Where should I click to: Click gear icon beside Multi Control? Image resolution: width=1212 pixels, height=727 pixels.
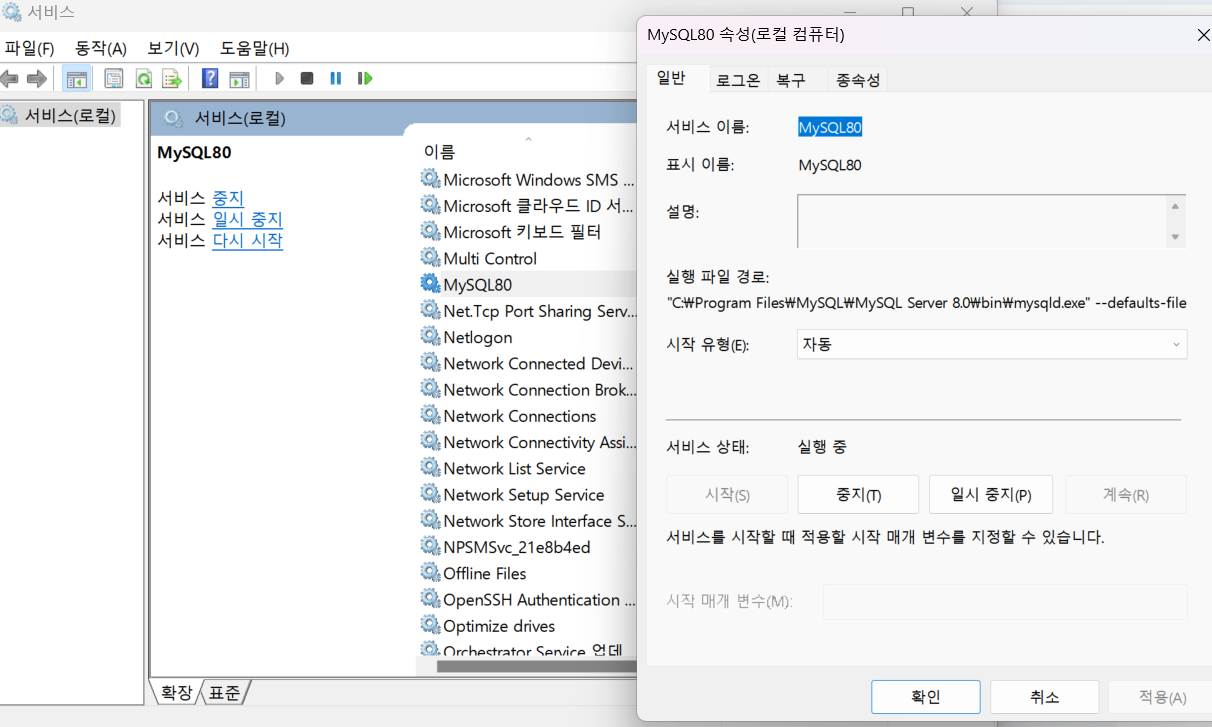(x=430, y=258)
